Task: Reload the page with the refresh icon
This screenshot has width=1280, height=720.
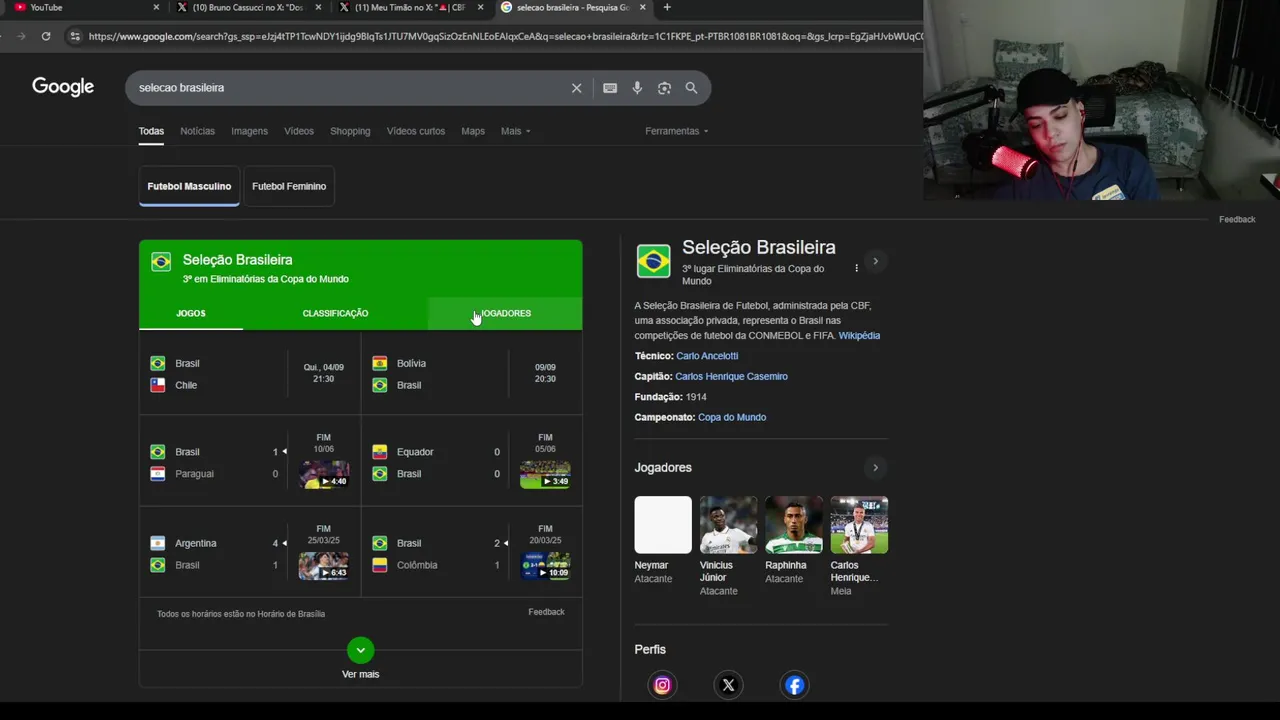Action: 46,36
